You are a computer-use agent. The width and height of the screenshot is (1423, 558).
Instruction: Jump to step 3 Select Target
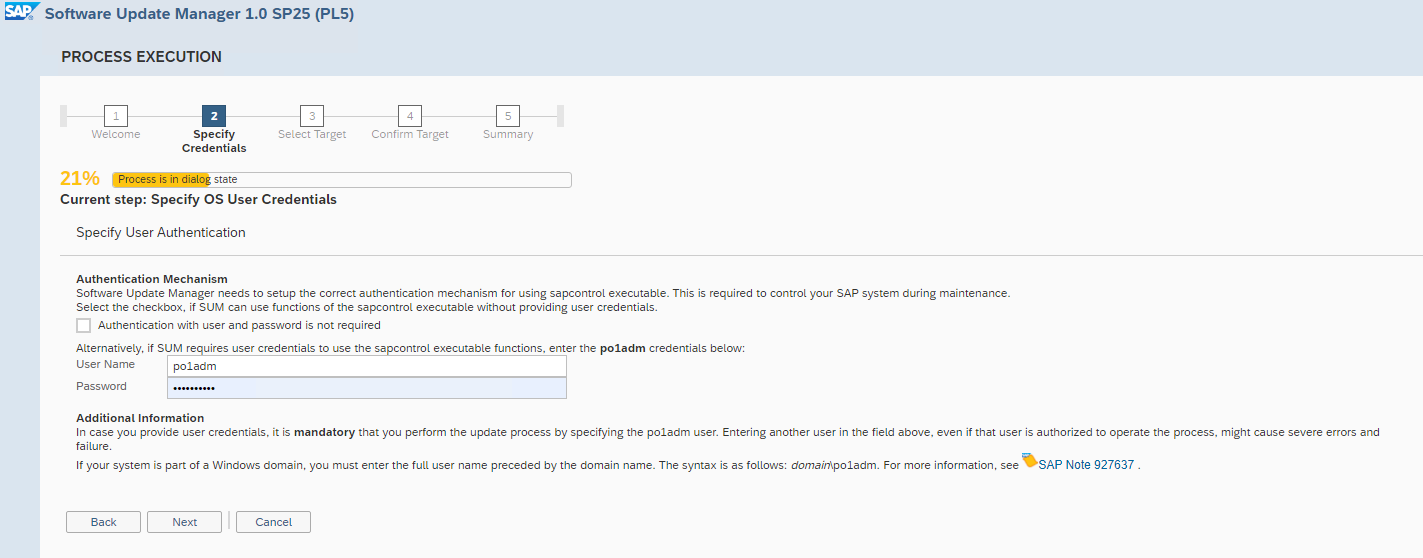tap(312, 116)
